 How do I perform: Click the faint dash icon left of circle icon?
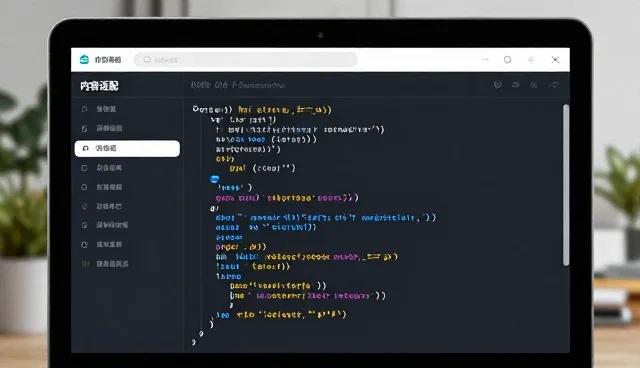point(485,60)
